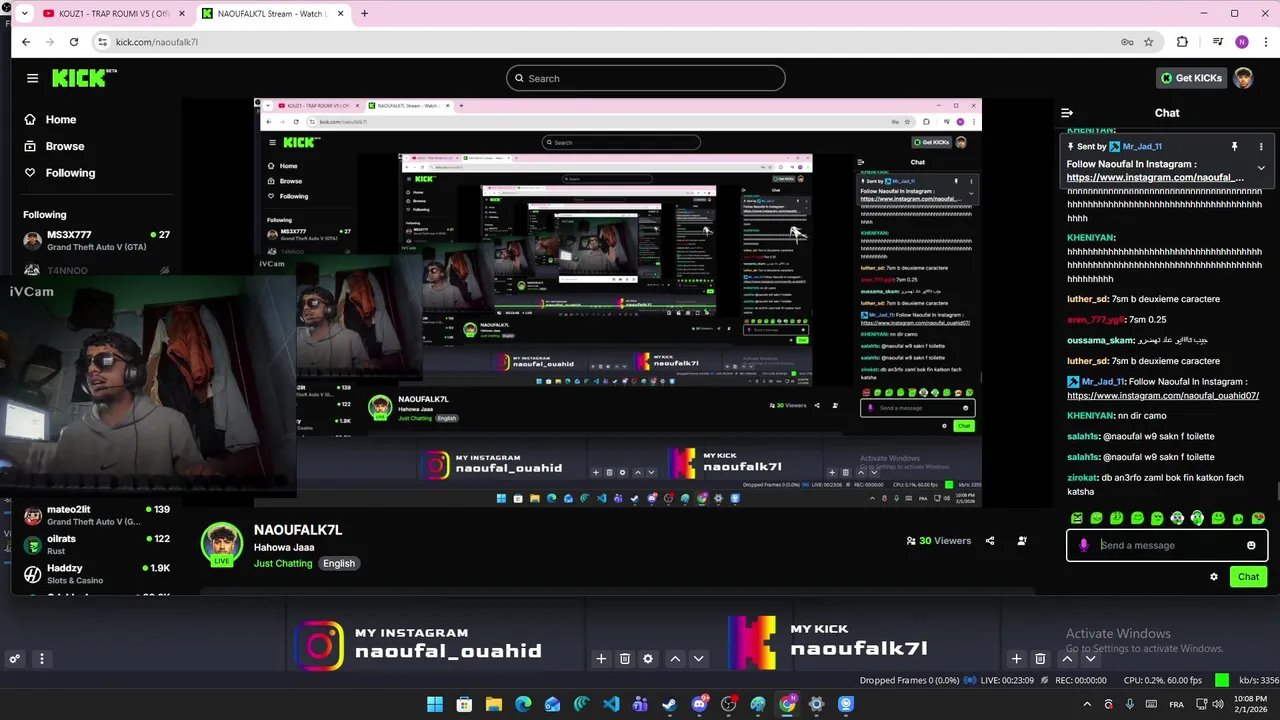This screenshot has height=720, width=1280.
Task: Open File Explorer from the taskbar
Action: [494, 704]
